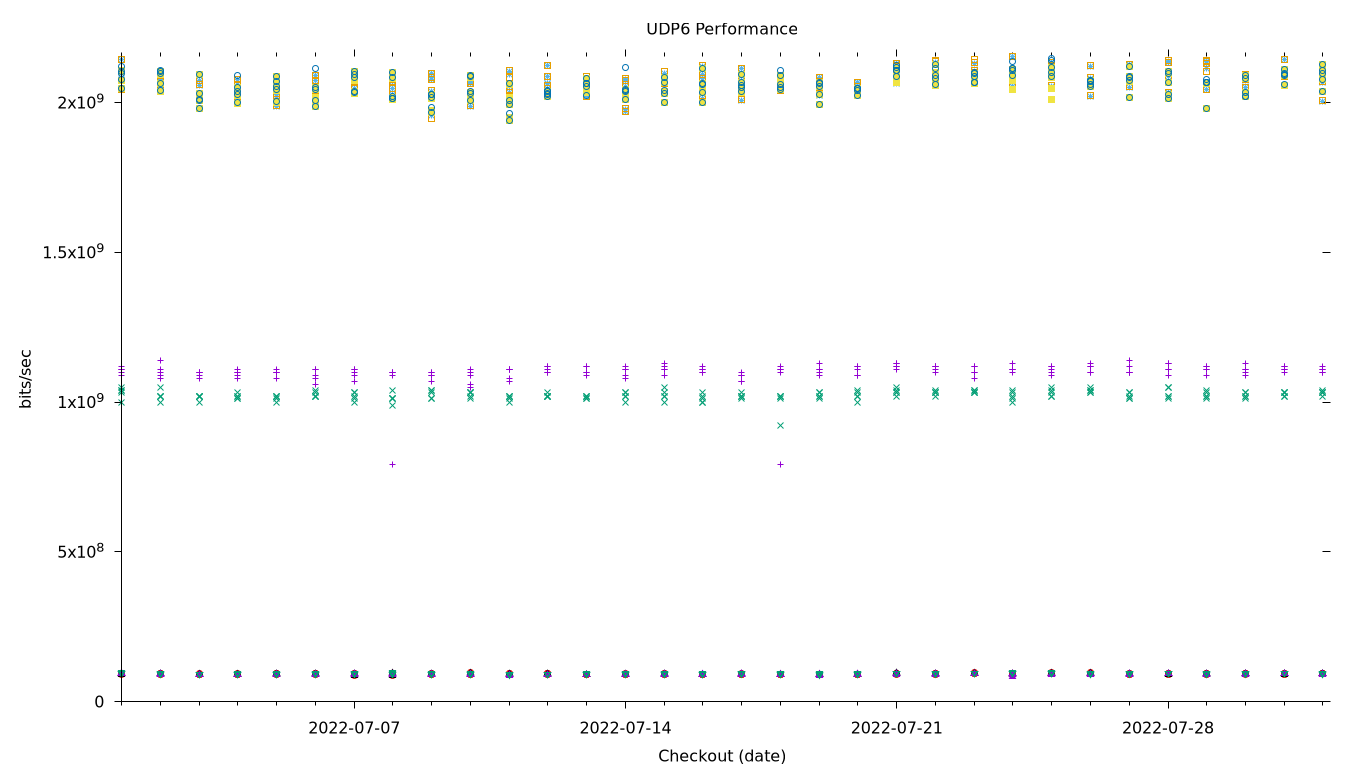Click the 0 y-axis tick label

tap(99, 701)
